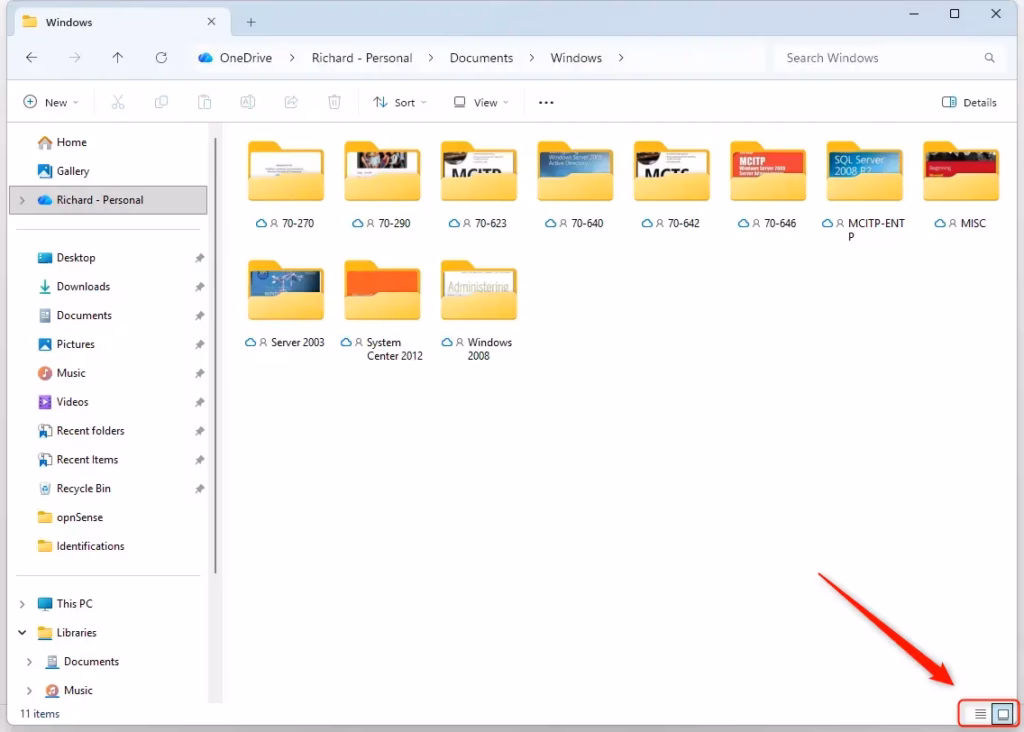Click the Rename icon in toolbar

coord(248,102)
